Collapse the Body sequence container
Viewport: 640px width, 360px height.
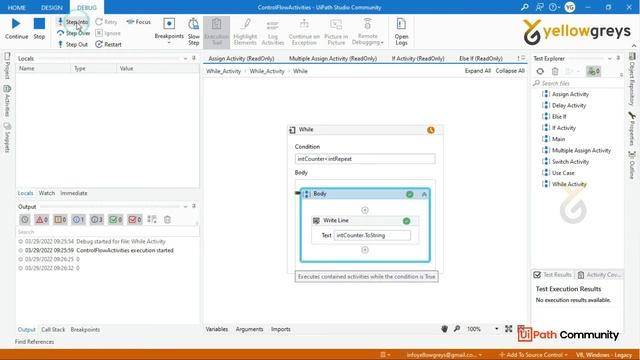(424, 194)
